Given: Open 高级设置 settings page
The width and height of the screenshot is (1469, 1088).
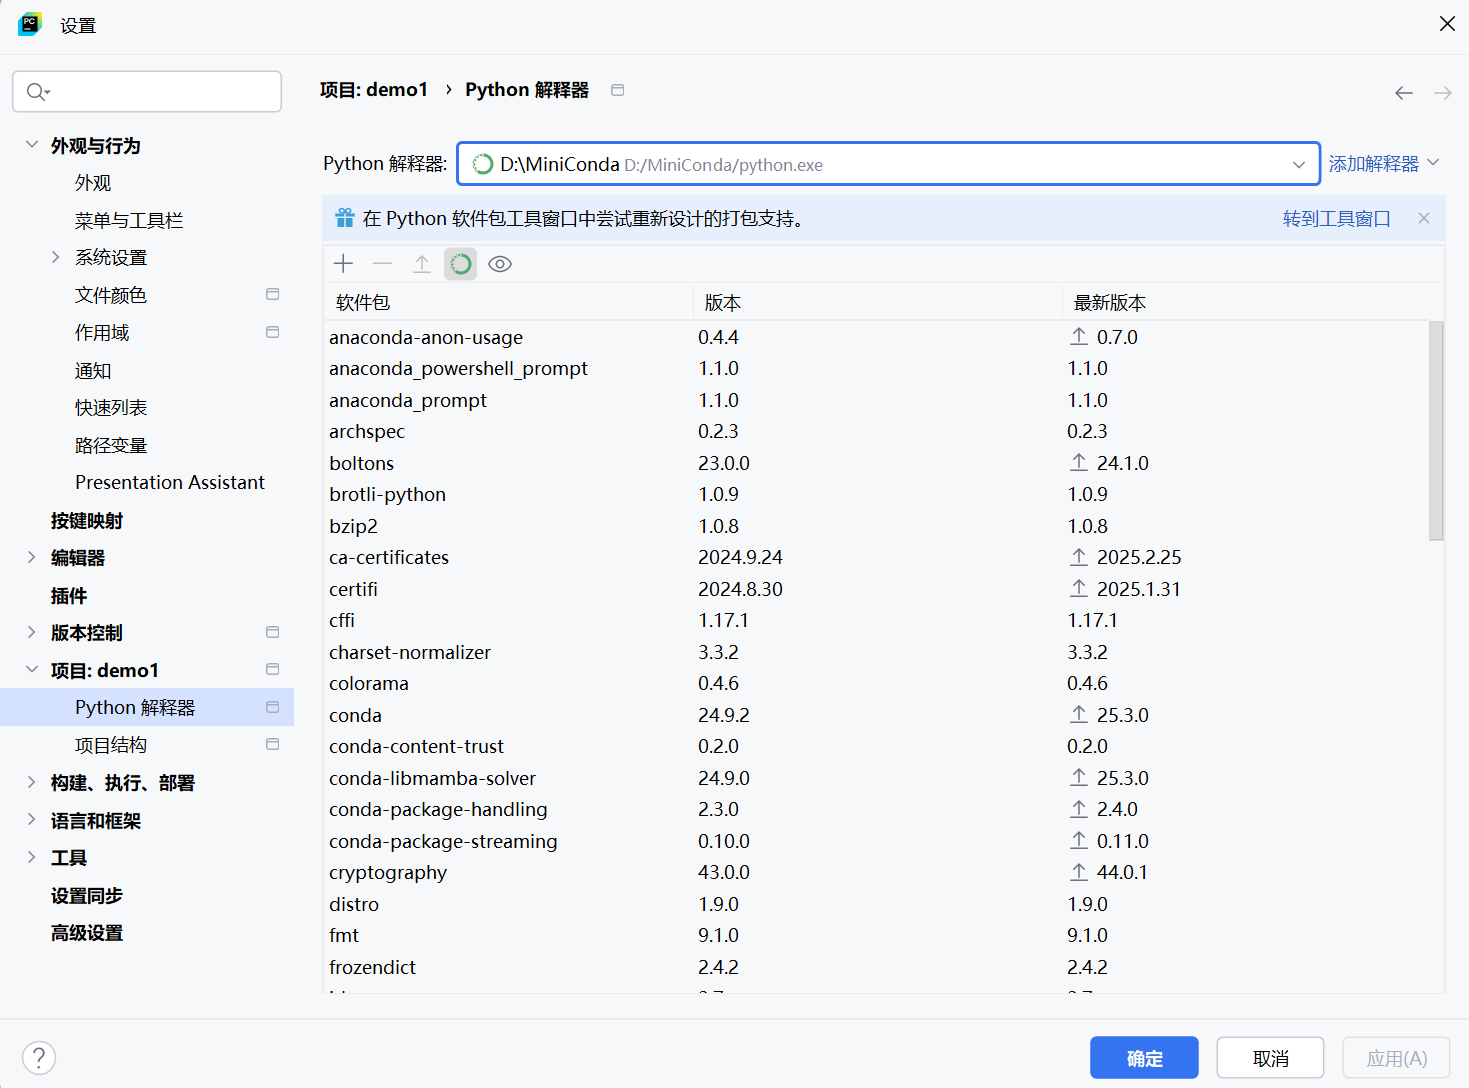Looking at the screenshot, I should click(x=87, y=932).
